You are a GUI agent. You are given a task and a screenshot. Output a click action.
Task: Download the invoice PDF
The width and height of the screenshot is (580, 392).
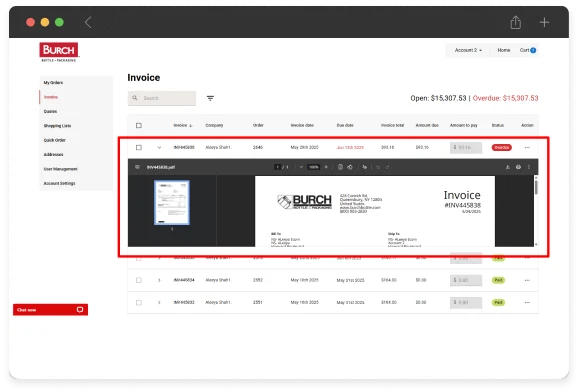[508, 167]
